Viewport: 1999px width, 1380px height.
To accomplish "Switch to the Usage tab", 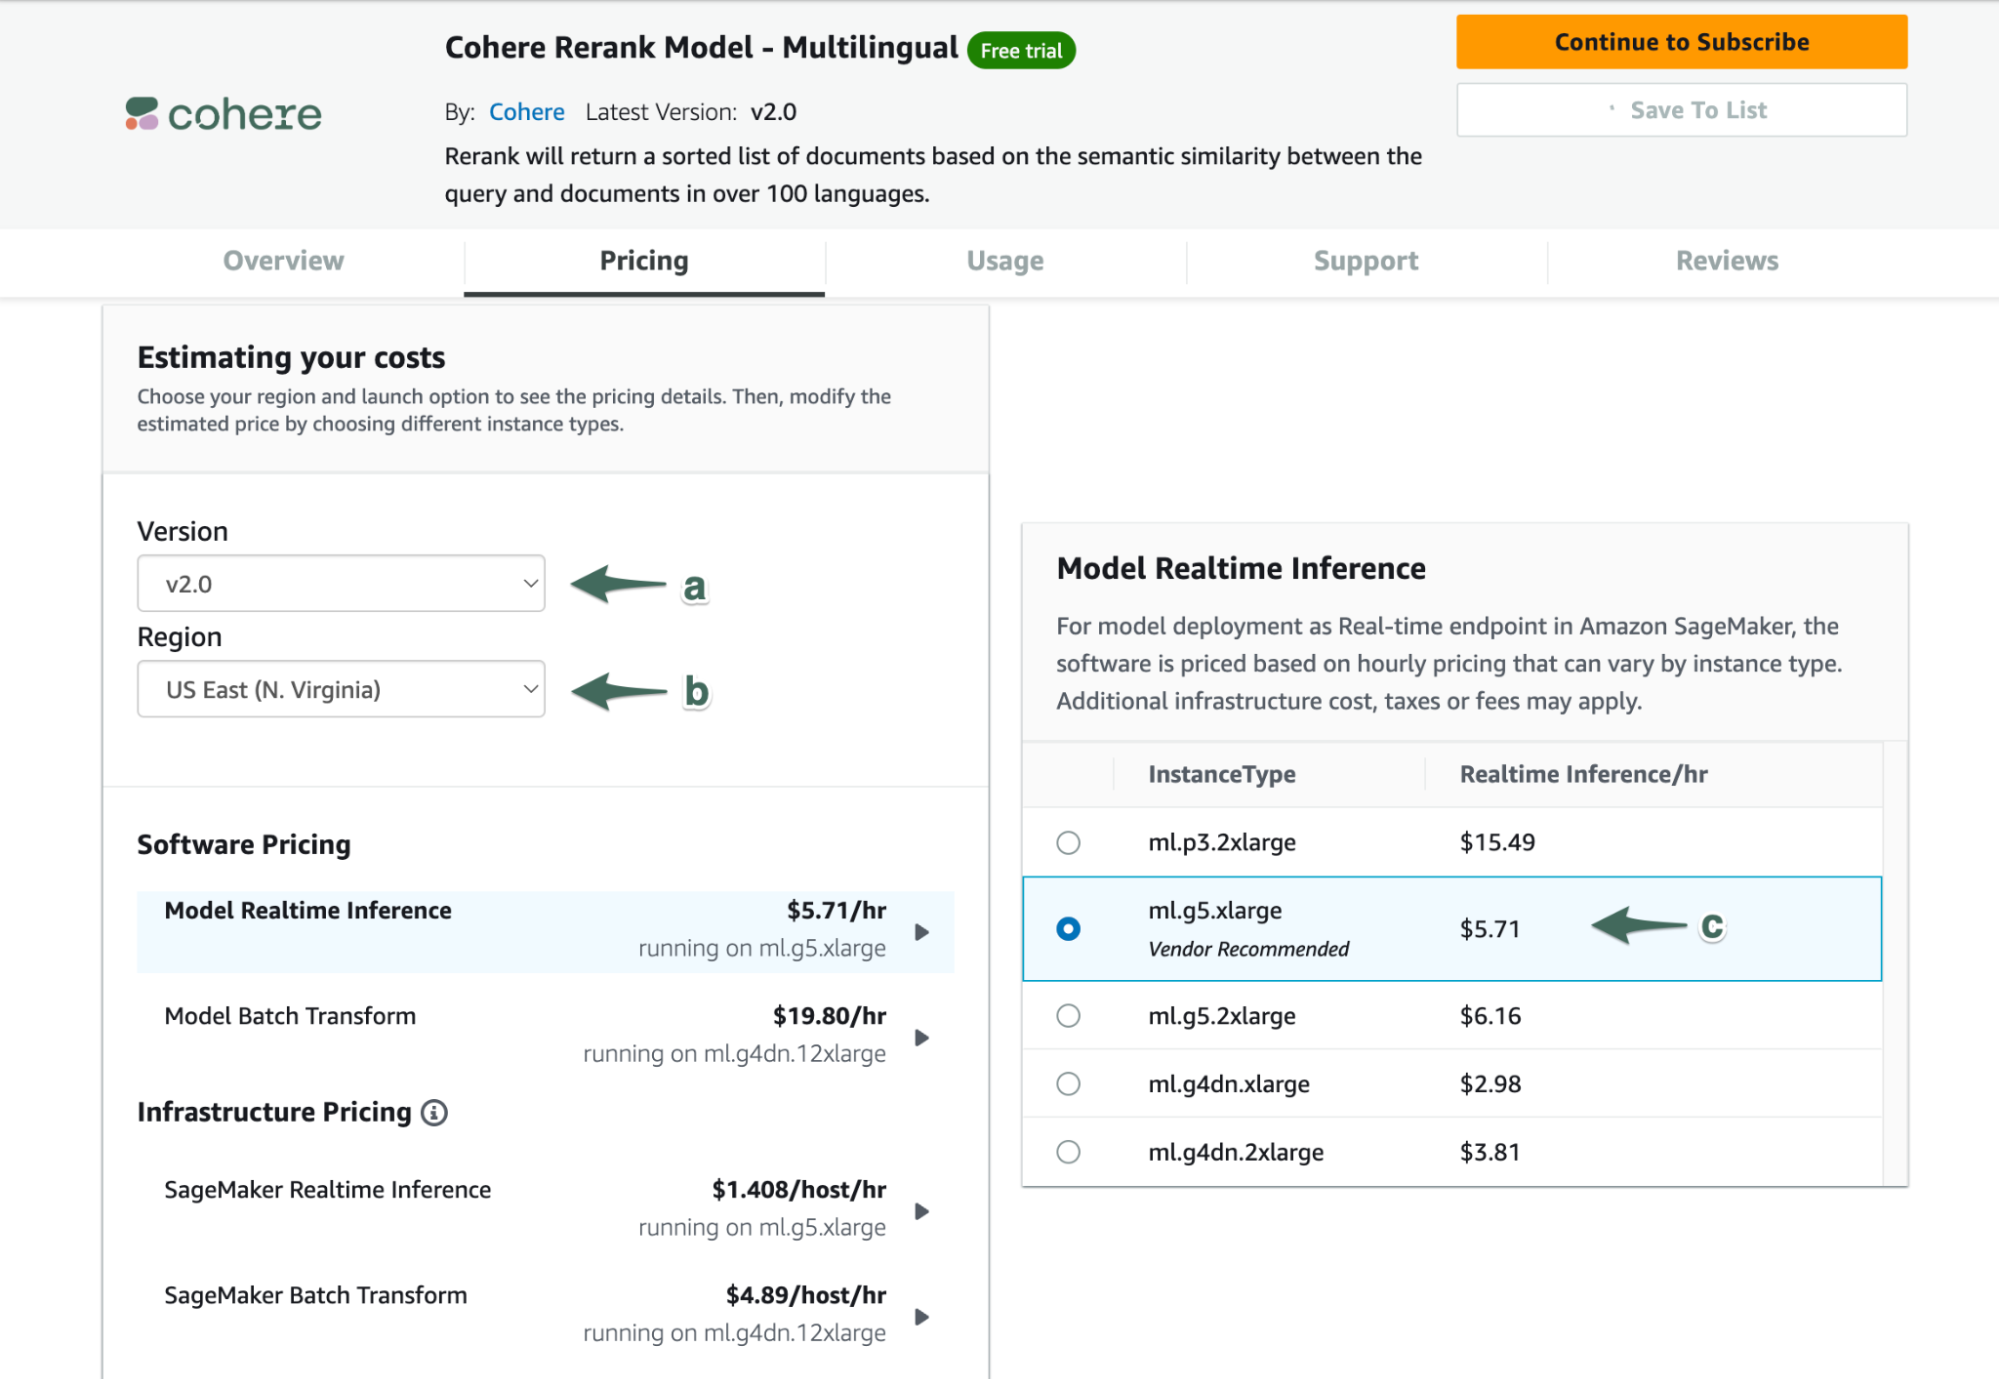I will click(x=1005, y=261).
